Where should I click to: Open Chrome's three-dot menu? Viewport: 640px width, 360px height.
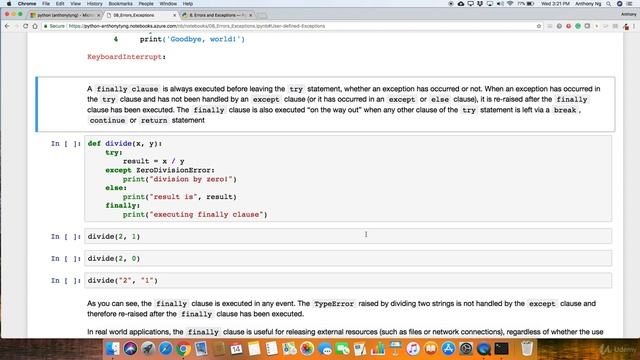coord(635,26)
